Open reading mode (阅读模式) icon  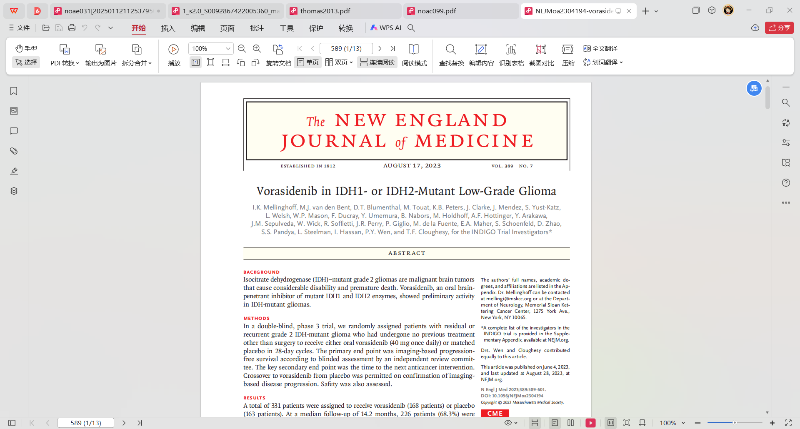coord(414,55)
